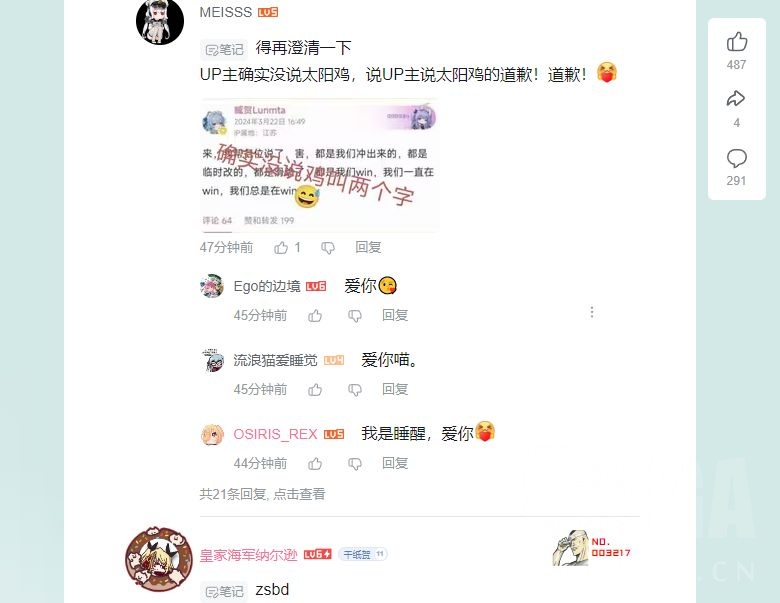Like Ego的边境's reply

click(315, 315)
